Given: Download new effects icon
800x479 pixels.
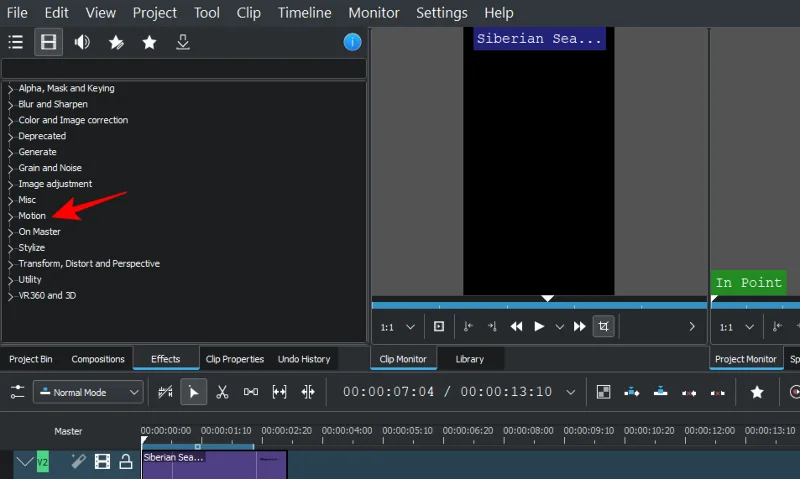Looking at the screenshot, I should 183,42.
